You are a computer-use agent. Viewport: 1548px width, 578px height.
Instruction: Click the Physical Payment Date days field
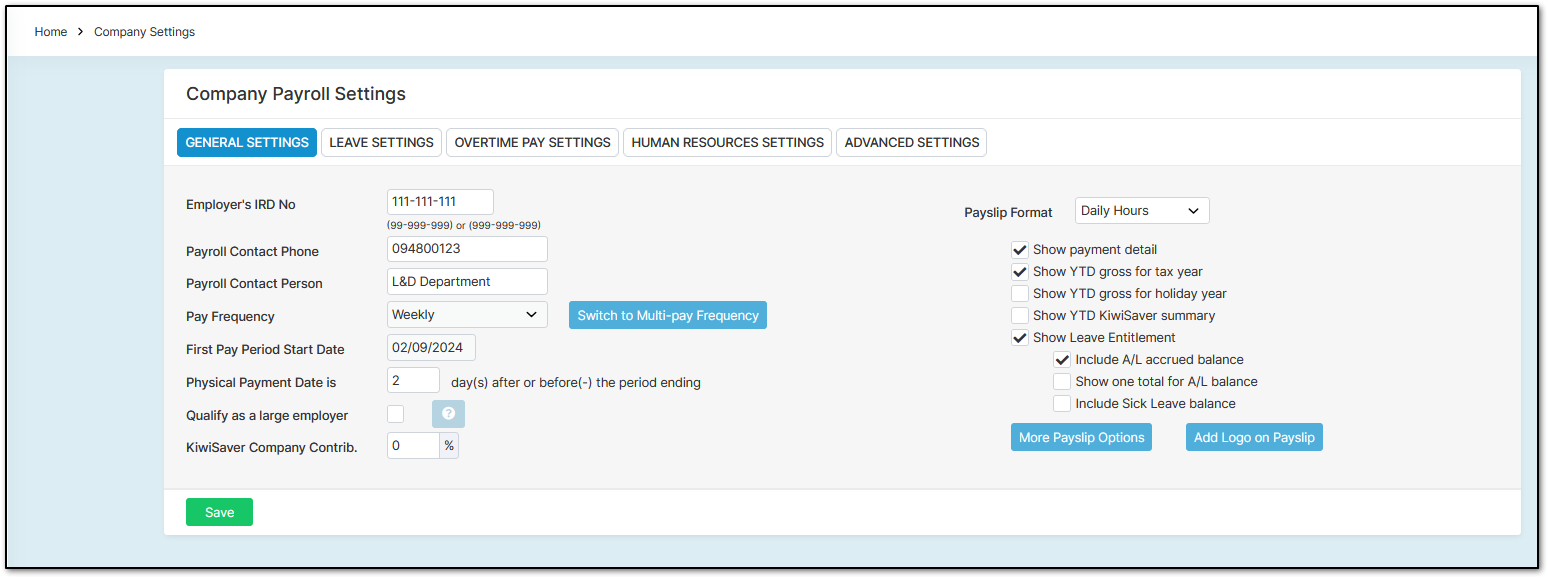tap(413, 381)
